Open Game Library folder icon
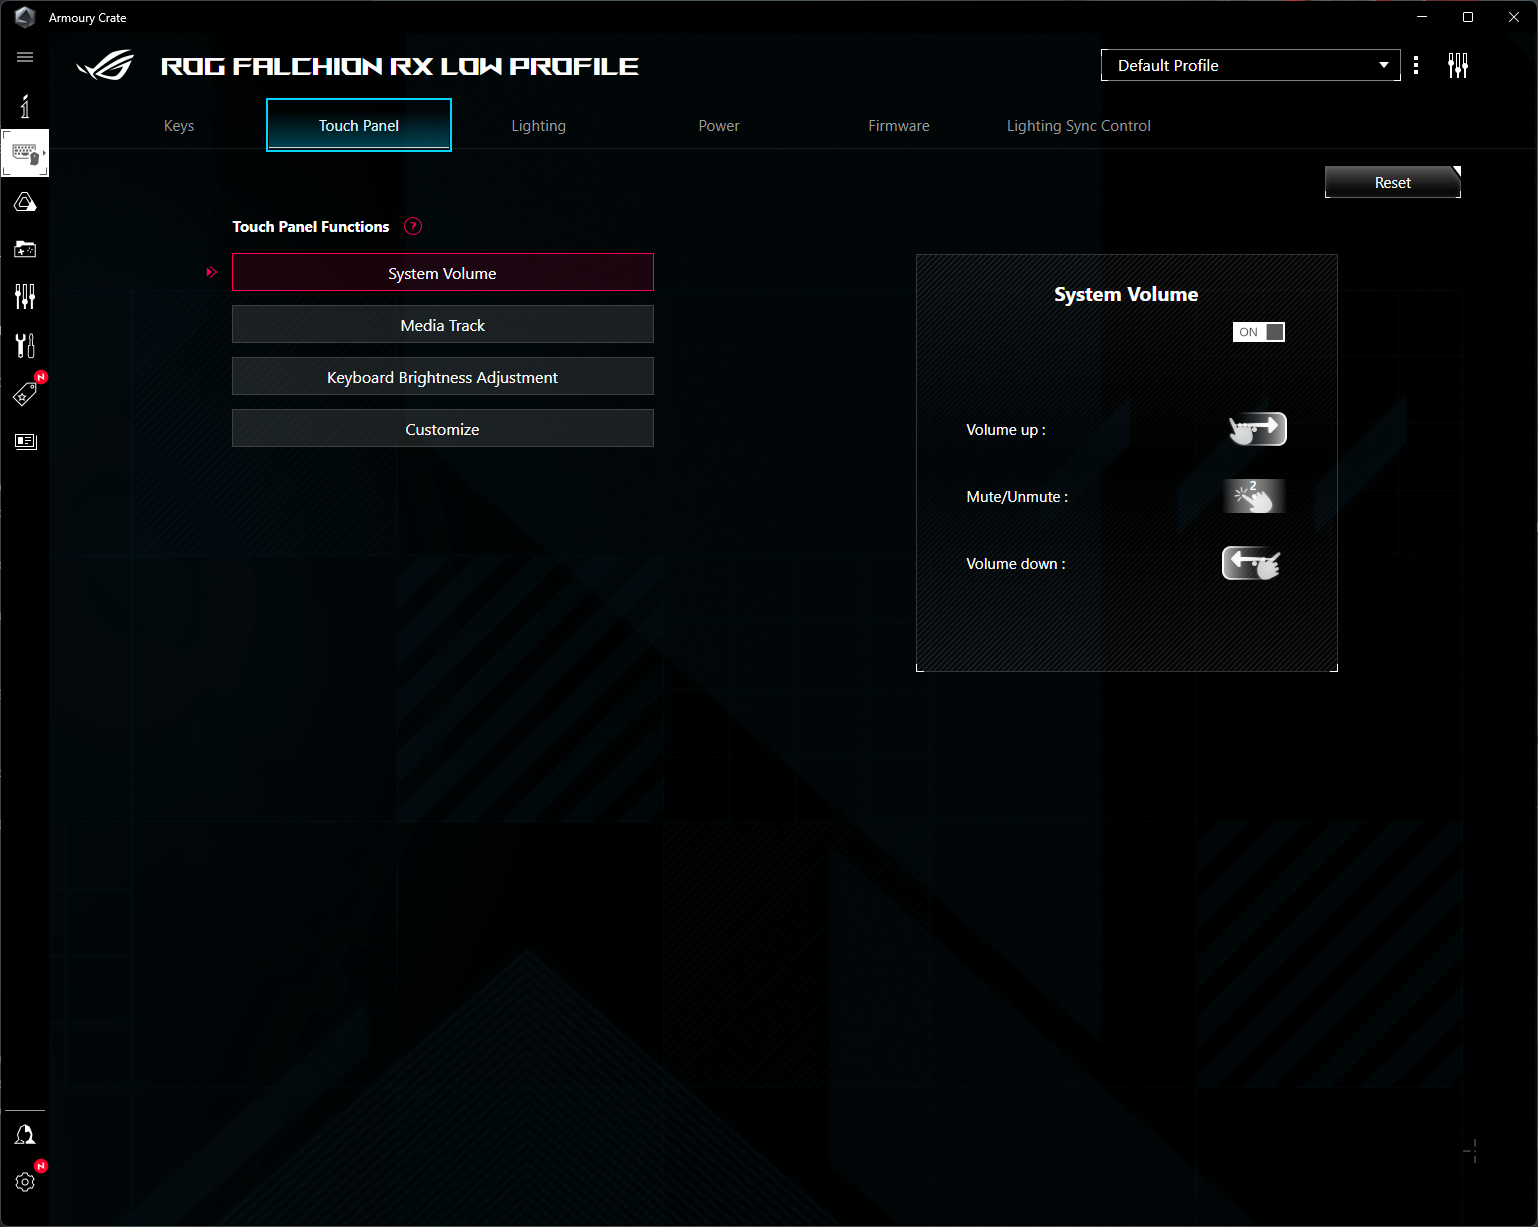Screen dimensions: 1538x1227 [25, 249]
